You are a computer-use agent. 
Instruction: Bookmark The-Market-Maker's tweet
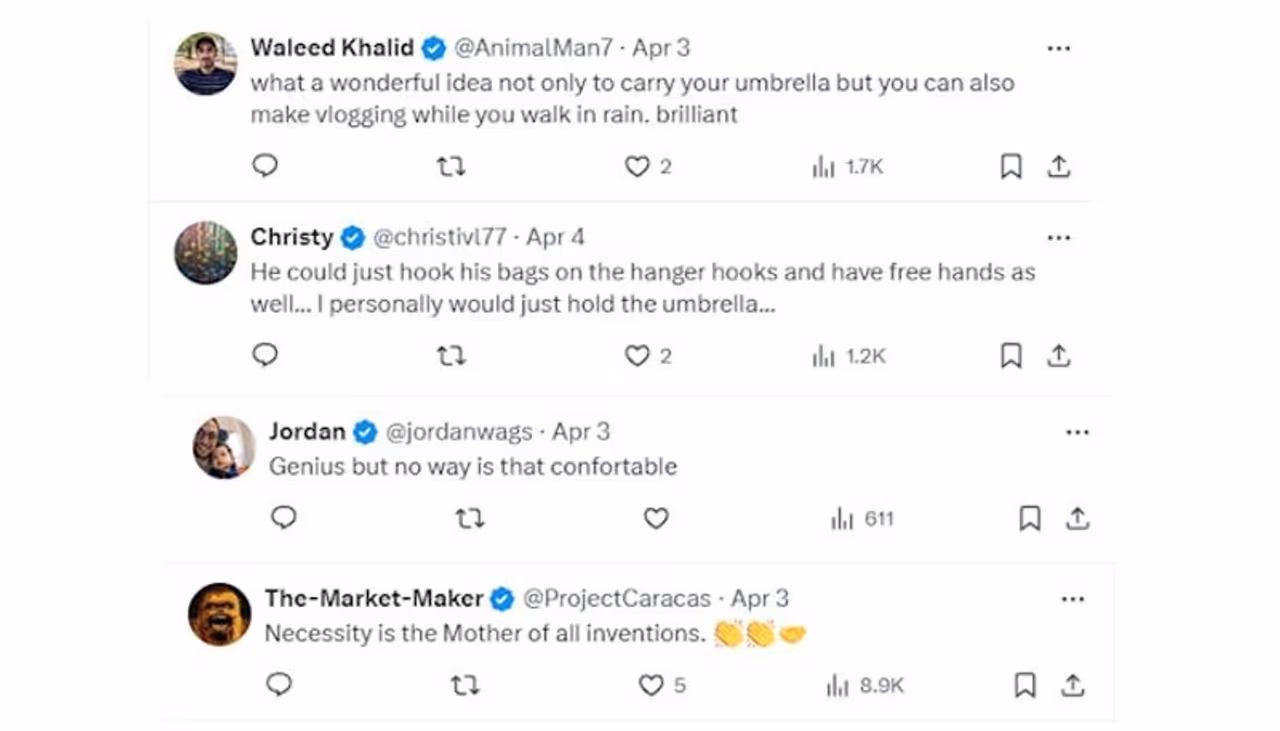point(1025,685)
